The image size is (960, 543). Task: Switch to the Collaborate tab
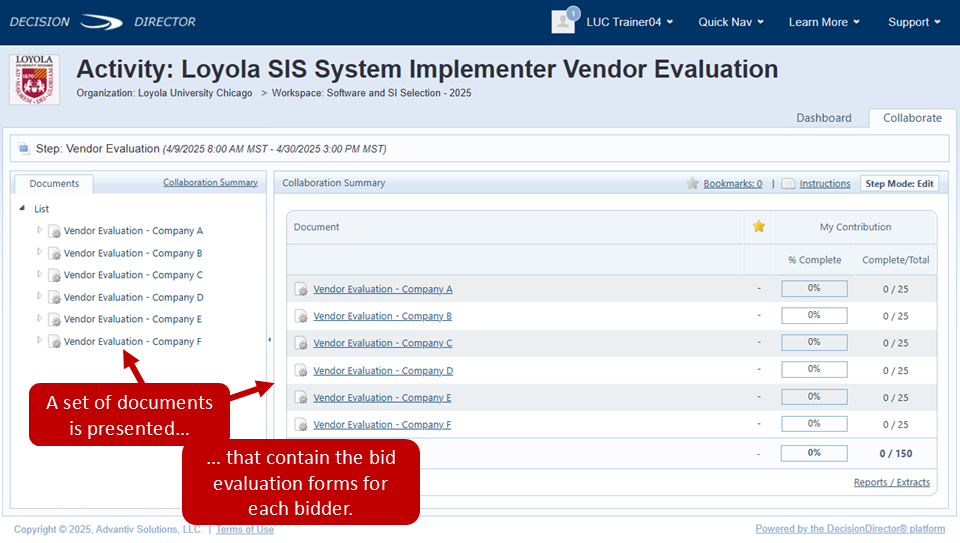tap(912, 118)
